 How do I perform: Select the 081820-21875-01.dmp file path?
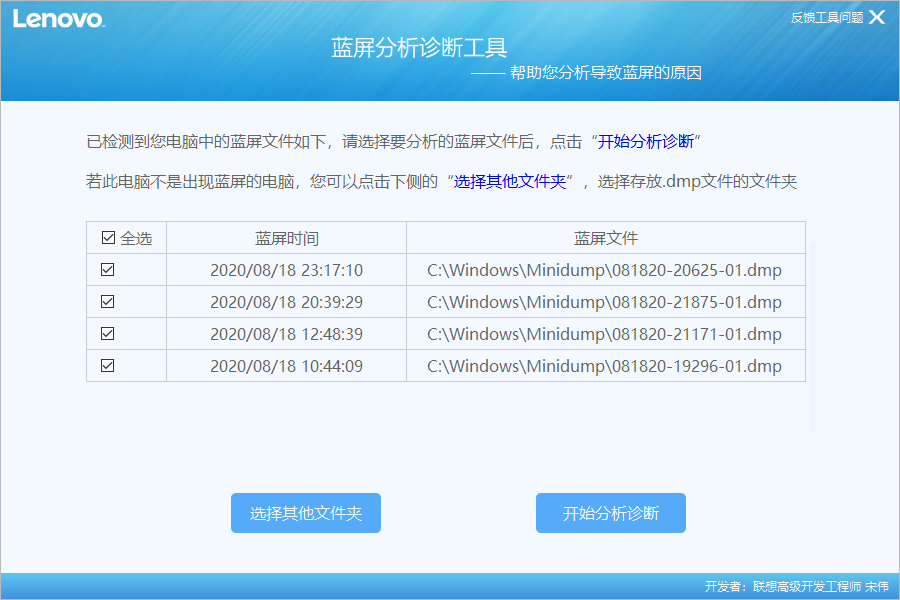[604, 302]
